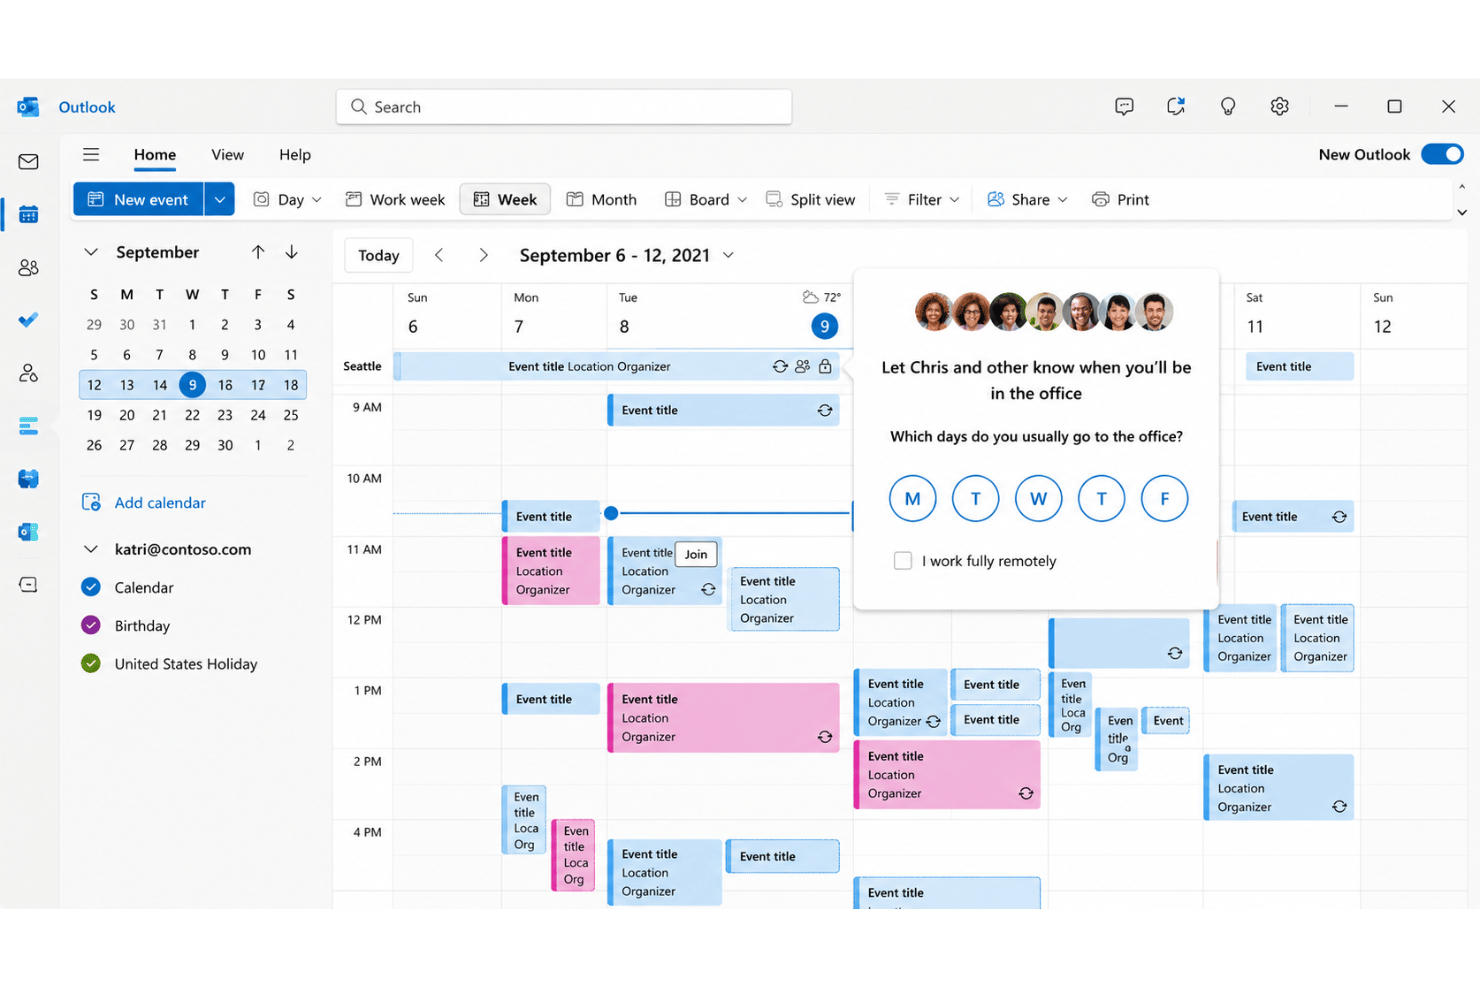Click the New event button
Image resolution: width=1480 pixels, height=987 pixels.
[x=138, y=199]
